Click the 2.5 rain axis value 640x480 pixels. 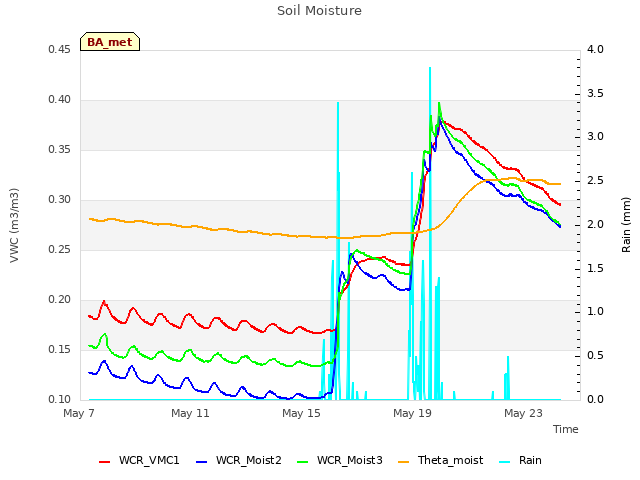(x=596, y=181)
